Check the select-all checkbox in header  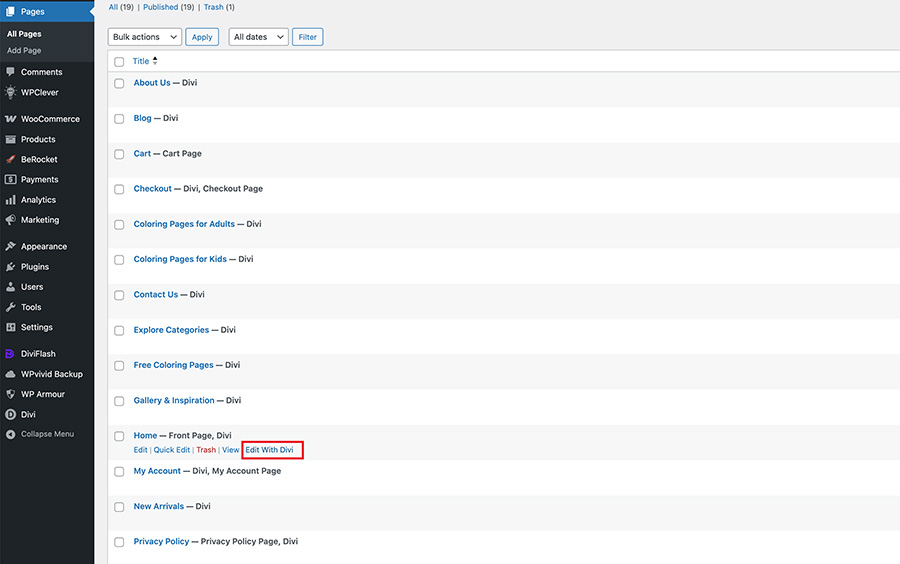pos(119,62)
